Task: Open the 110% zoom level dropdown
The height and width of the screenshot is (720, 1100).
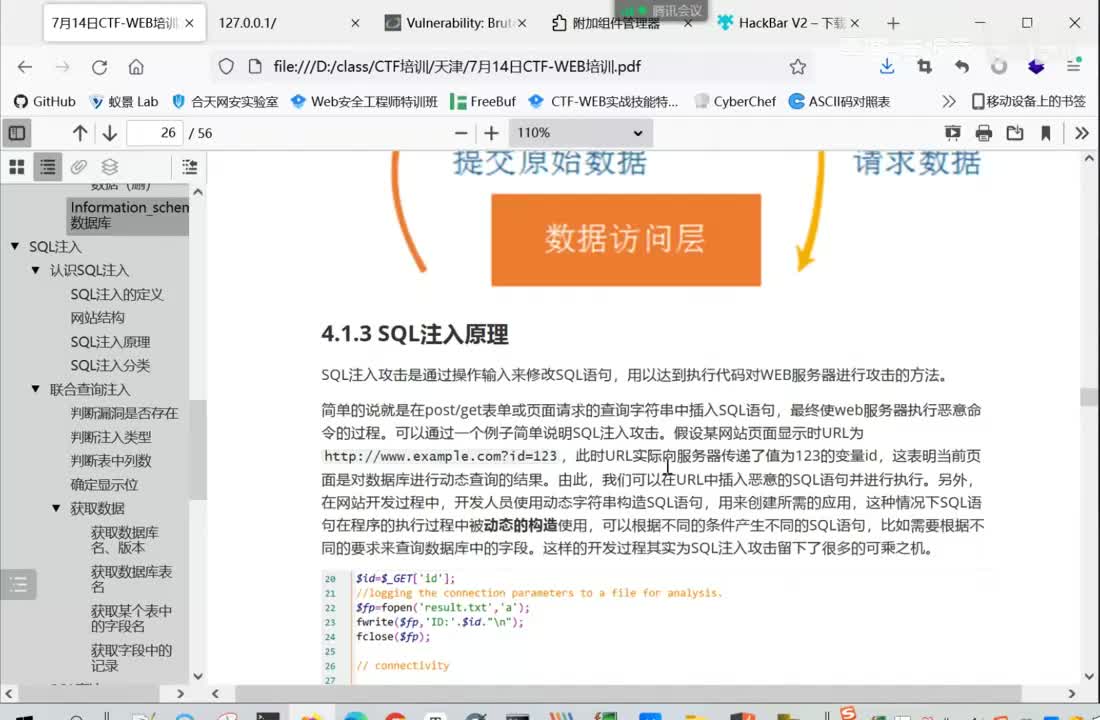Action: (x=580, y=133)
